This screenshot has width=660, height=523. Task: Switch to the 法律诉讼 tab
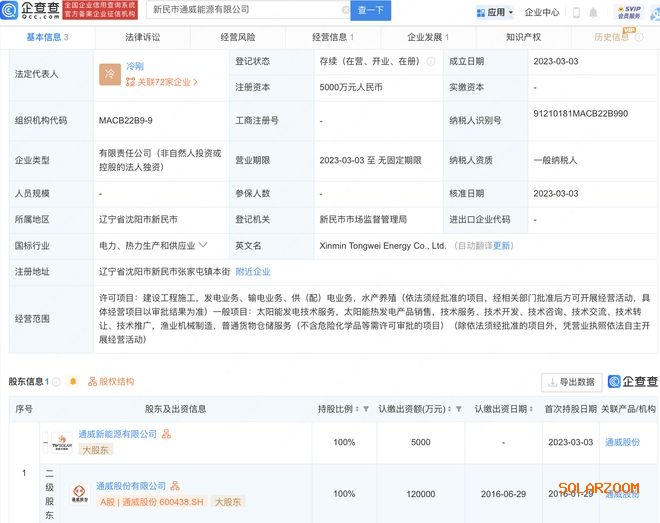(x=143, y=36)
